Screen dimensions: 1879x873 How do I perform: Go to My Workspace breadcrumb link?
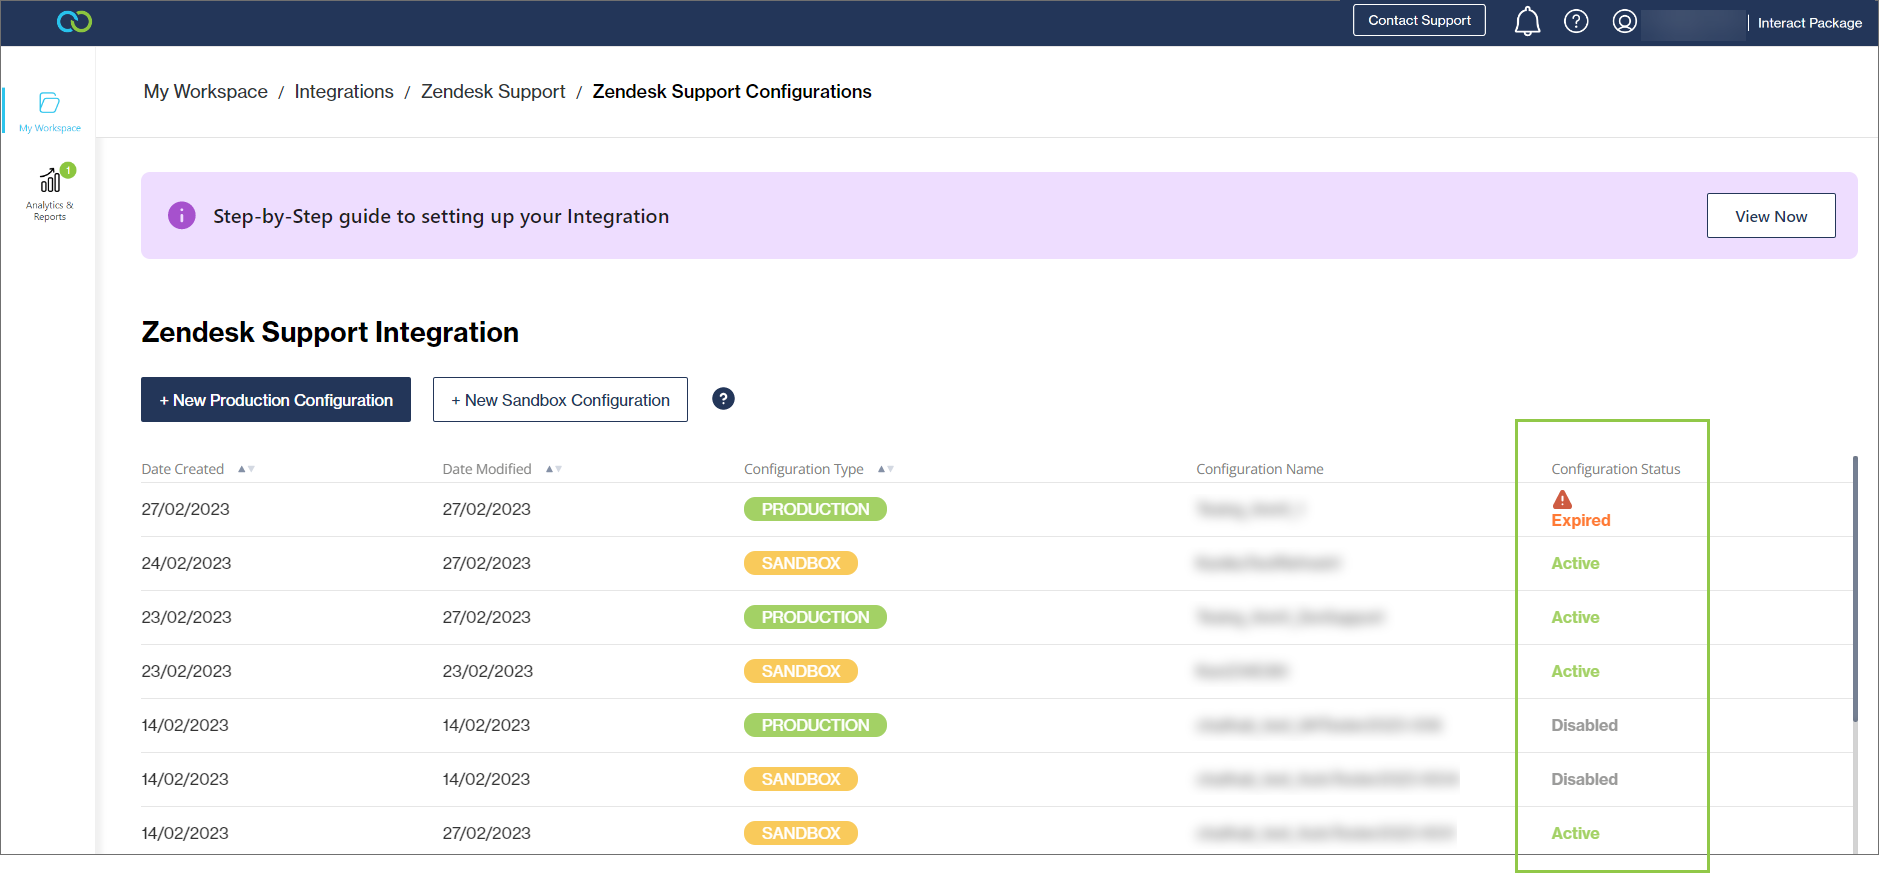(205, 92)
